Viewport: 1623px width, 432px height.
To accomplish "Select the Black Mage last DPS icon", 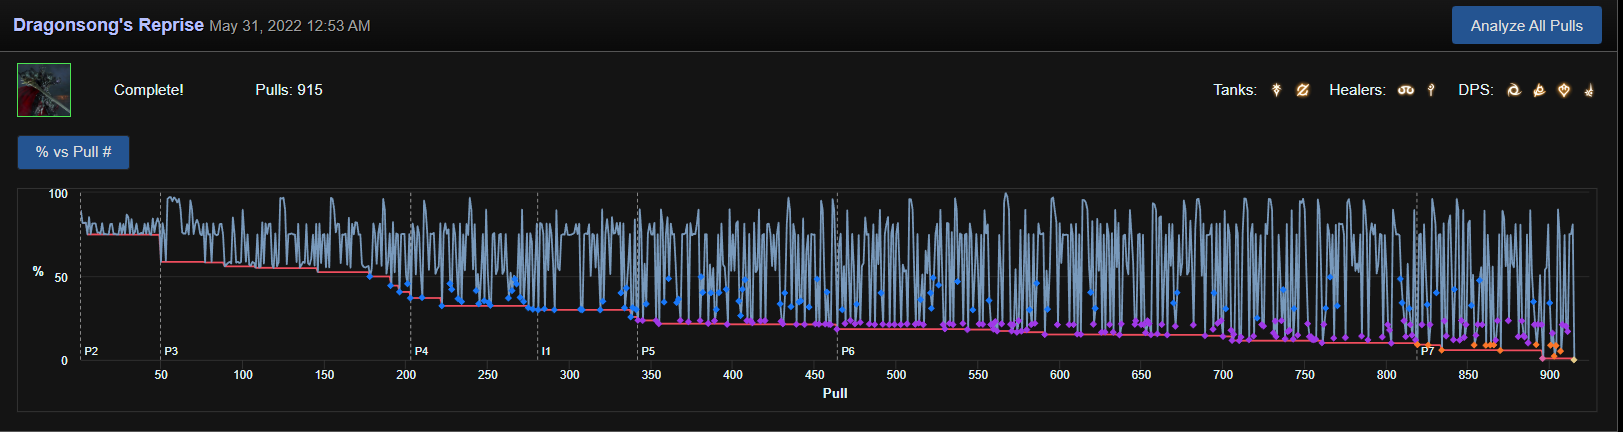I will click(x=1589, y=90).
